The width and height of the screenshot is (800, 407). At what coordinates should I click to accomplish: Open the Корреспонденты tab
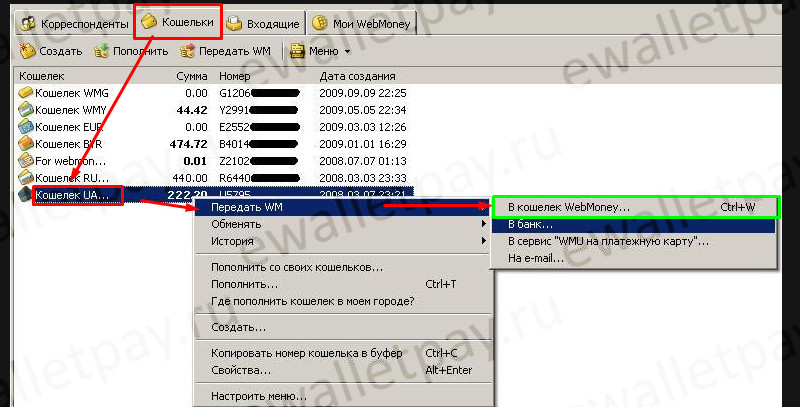click(x=74, y=23)
